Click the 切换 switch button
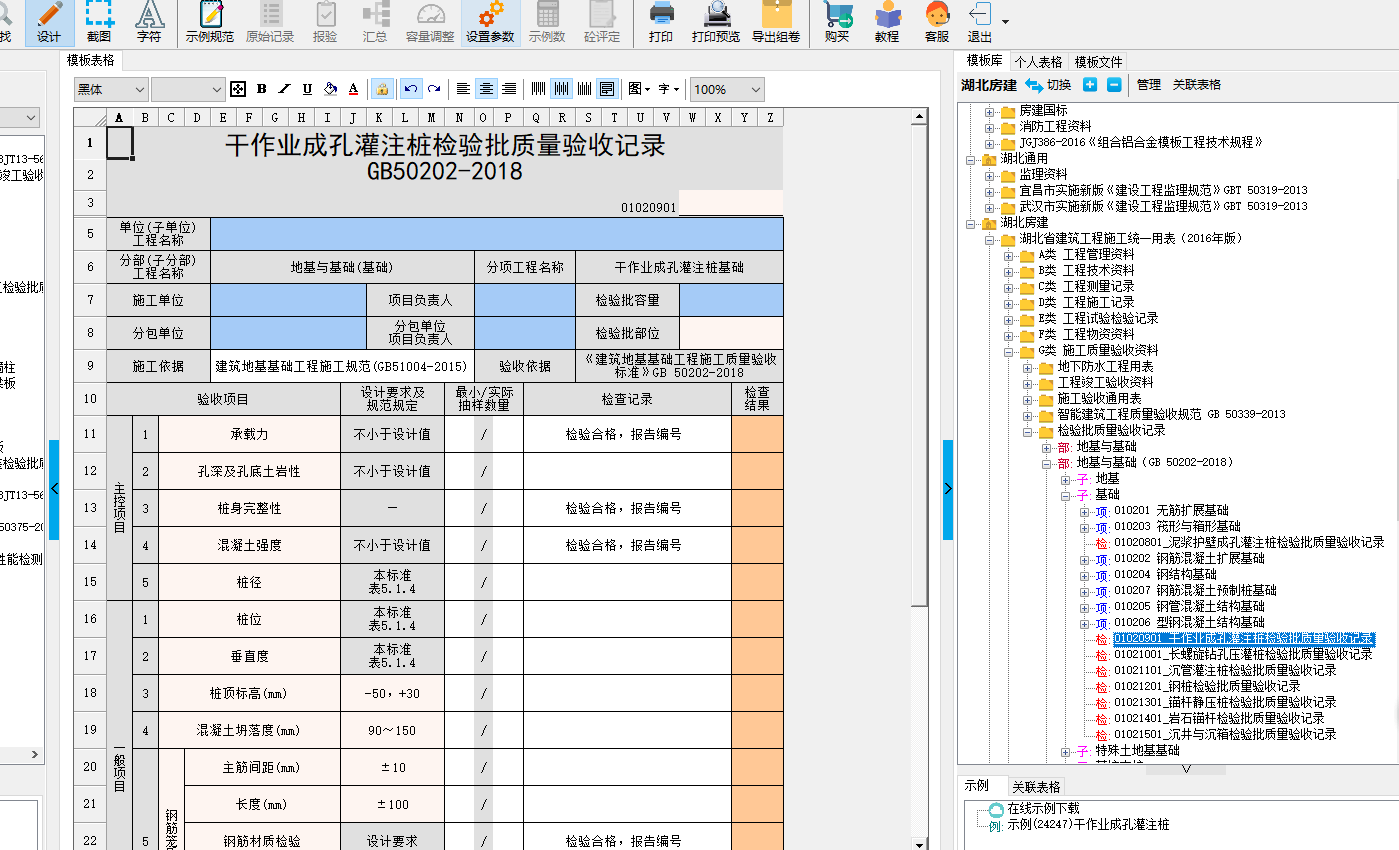The width and height of the screenshot is (1399, 850). click(x=1048, y=85)
